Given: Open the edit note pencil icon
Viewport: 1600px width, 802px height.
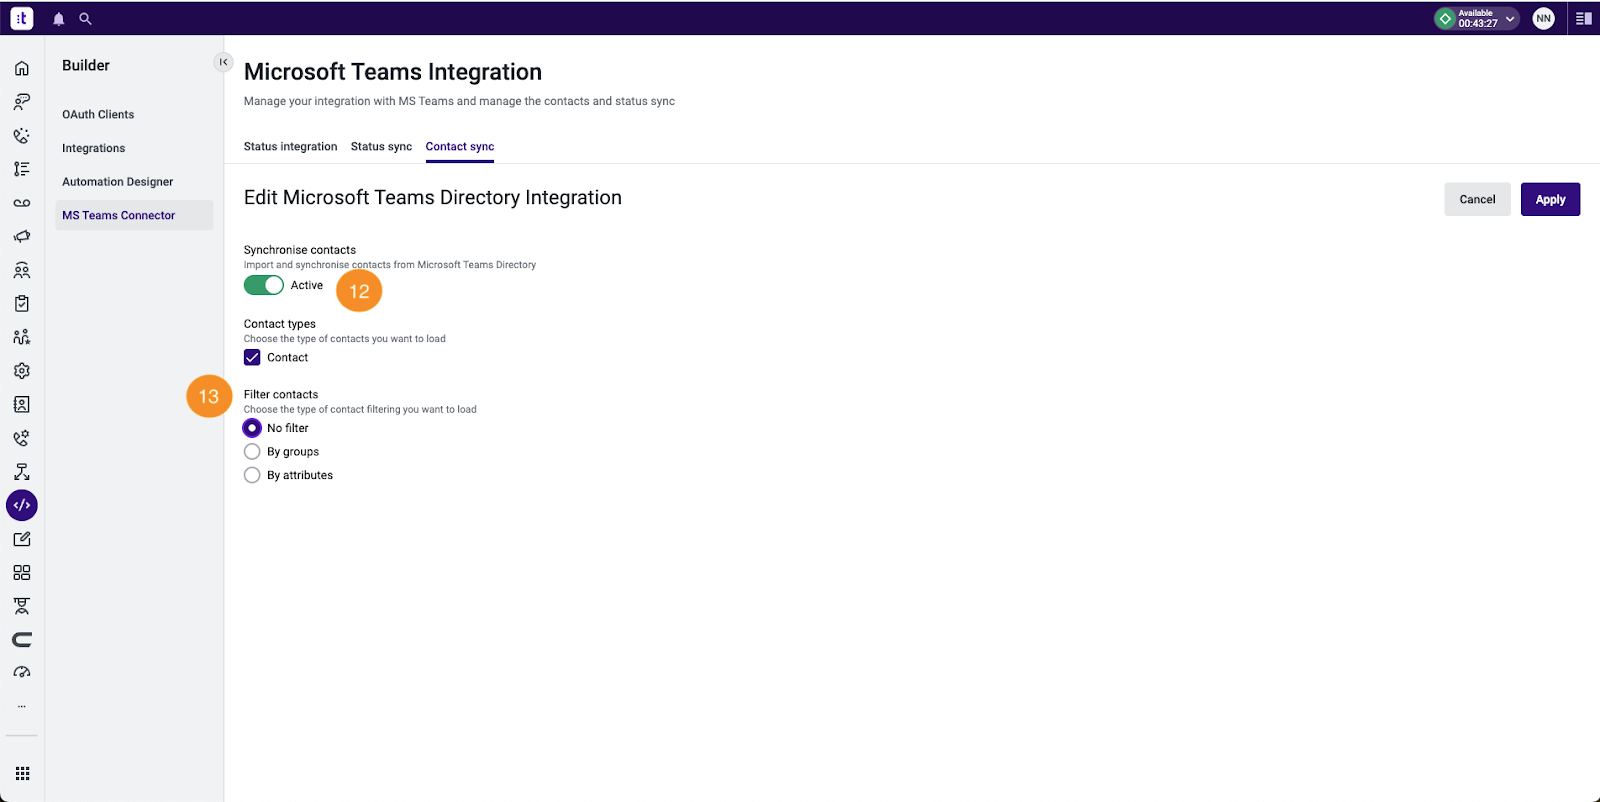Looking at the screenshot, I should click(x=22, y=539).
